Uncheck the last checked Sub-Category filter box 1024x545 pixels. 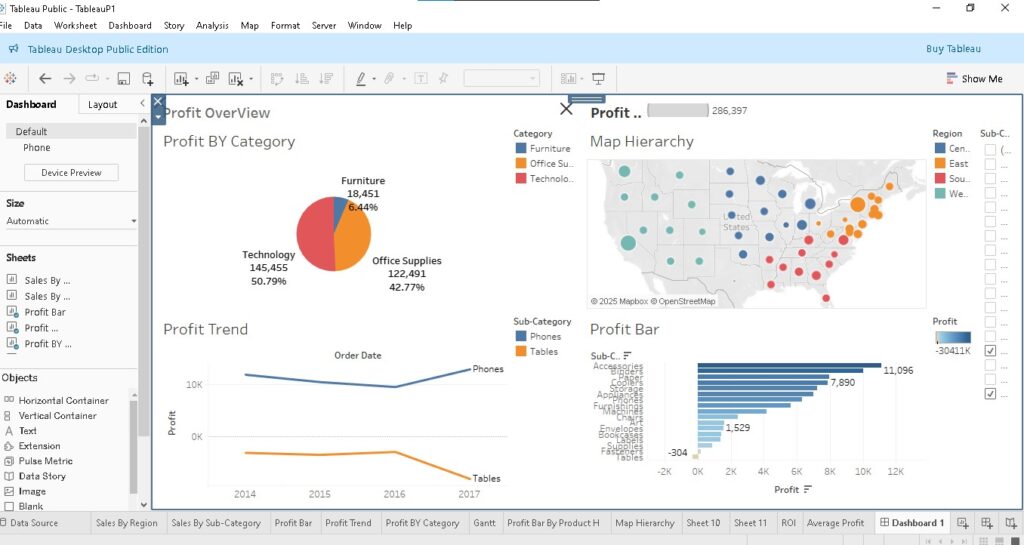click(x=990, y=394)
